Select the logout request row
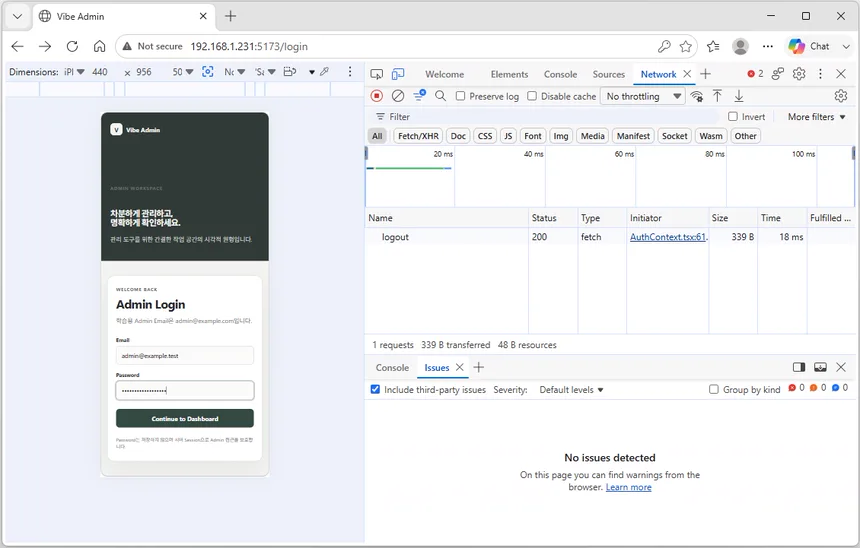This screenshot has height=548, width=860. tap(609, 237)
